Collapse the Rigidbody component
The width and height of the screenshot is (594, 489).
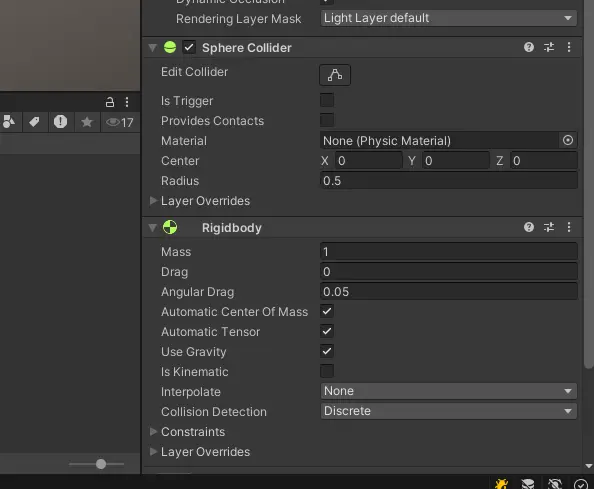(x=153, y=228)
